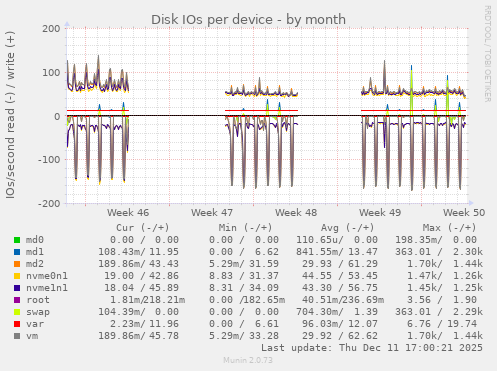Click the '200' y-axis label
The width and height of the screenshot is (497, 371).
pos(51,29)
